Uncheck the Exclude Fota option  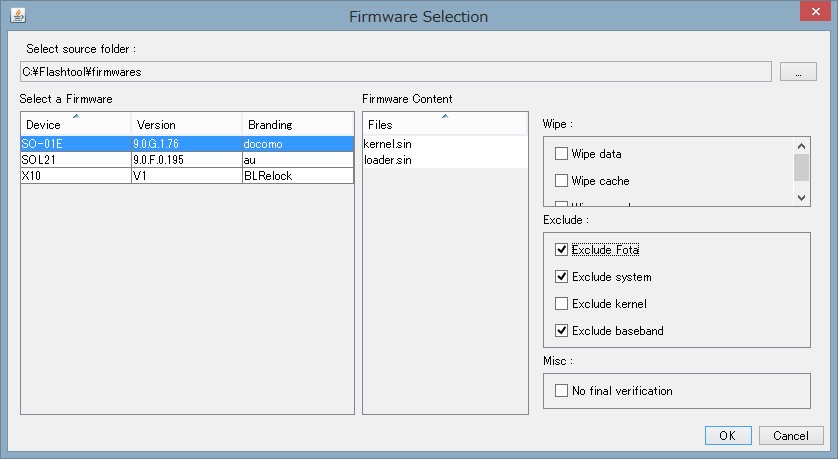562,250
